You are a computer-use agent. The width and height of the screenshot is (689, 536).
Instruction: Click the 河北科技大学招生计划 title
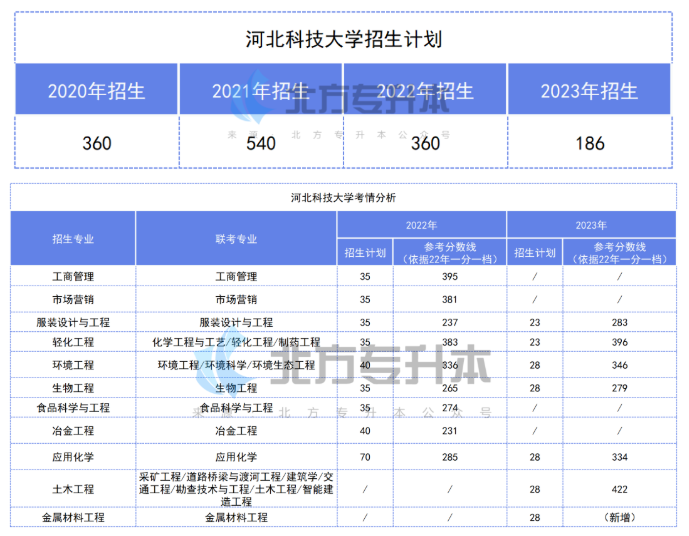pos(344,39)
